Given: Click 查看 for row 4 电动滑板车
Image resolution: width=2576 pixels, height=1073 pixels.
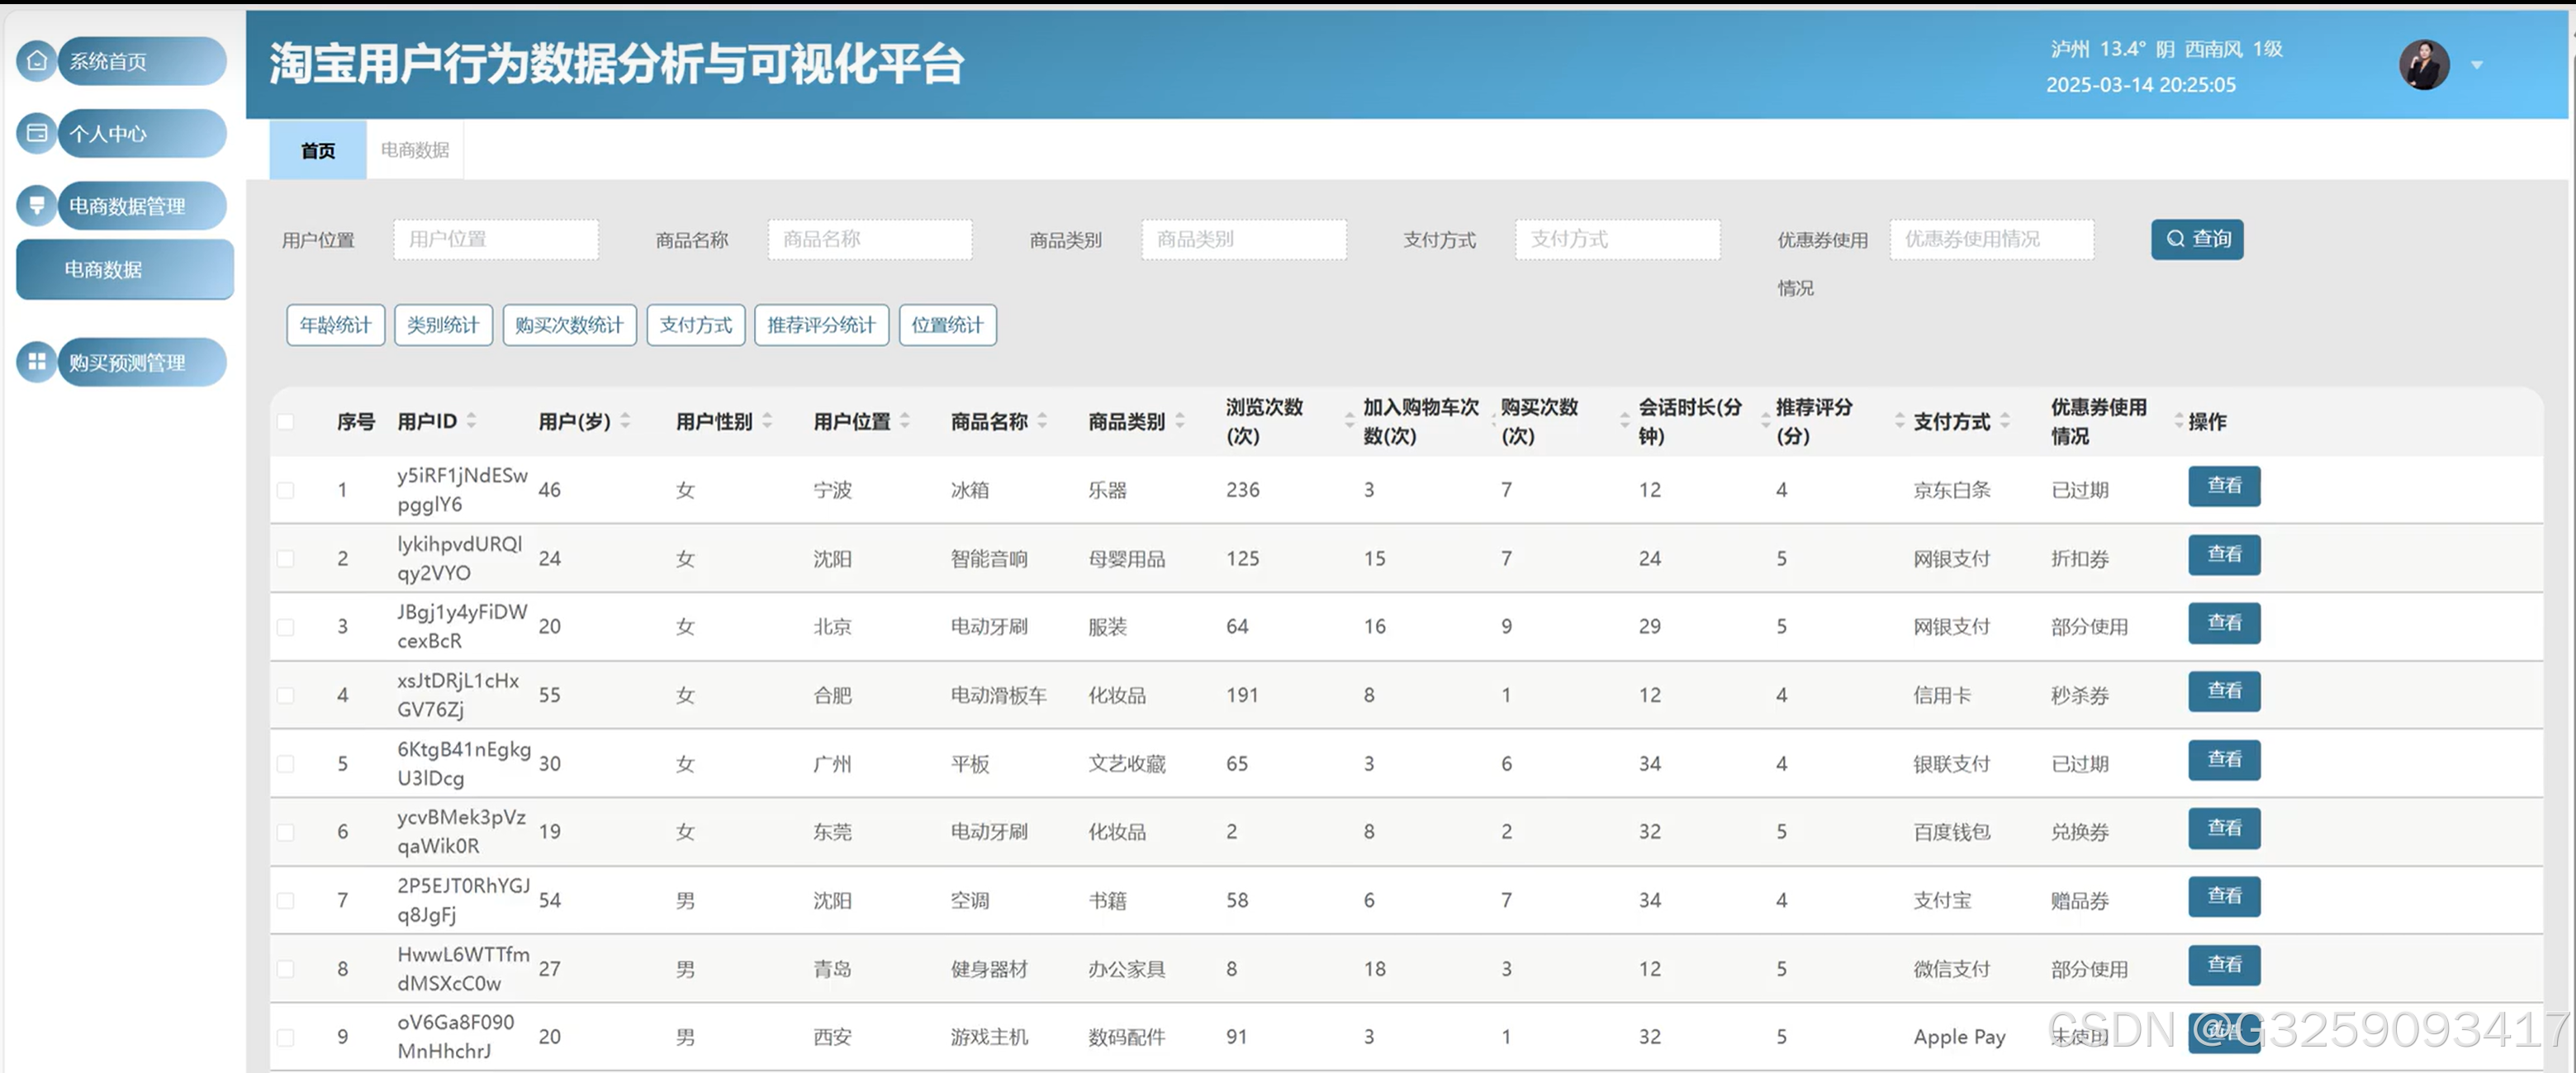Looking at the screenshot, I should click(x=2224, y=691).
